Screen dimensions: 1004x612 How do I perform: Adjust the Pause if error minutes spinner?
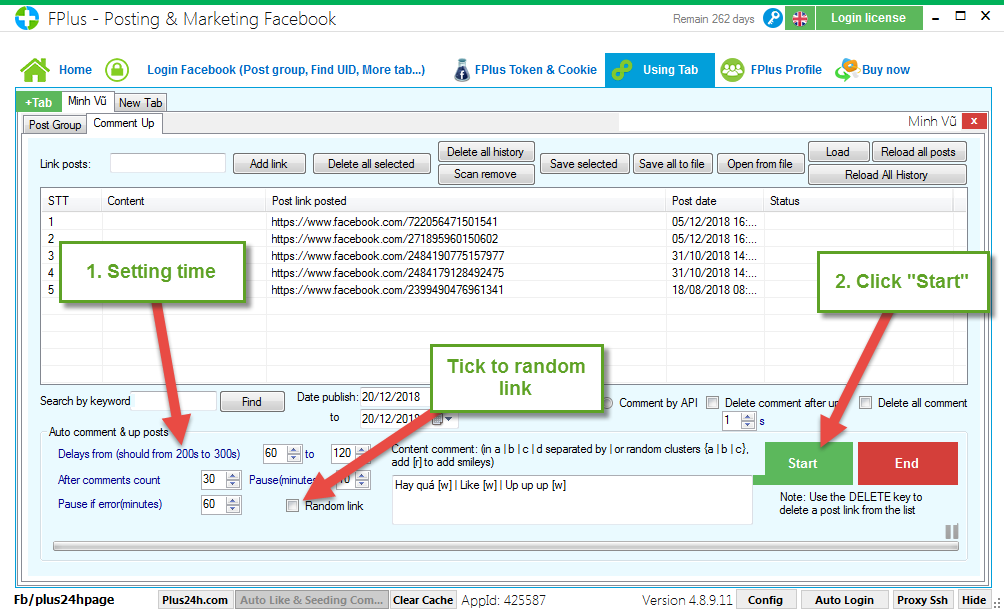click(233, 504)
